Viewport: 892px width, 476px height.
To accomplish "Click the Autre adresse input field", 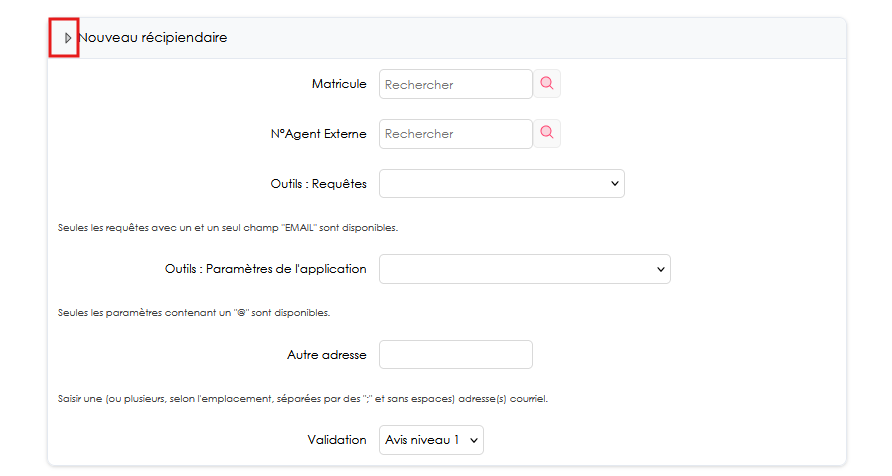I will 456,354.
